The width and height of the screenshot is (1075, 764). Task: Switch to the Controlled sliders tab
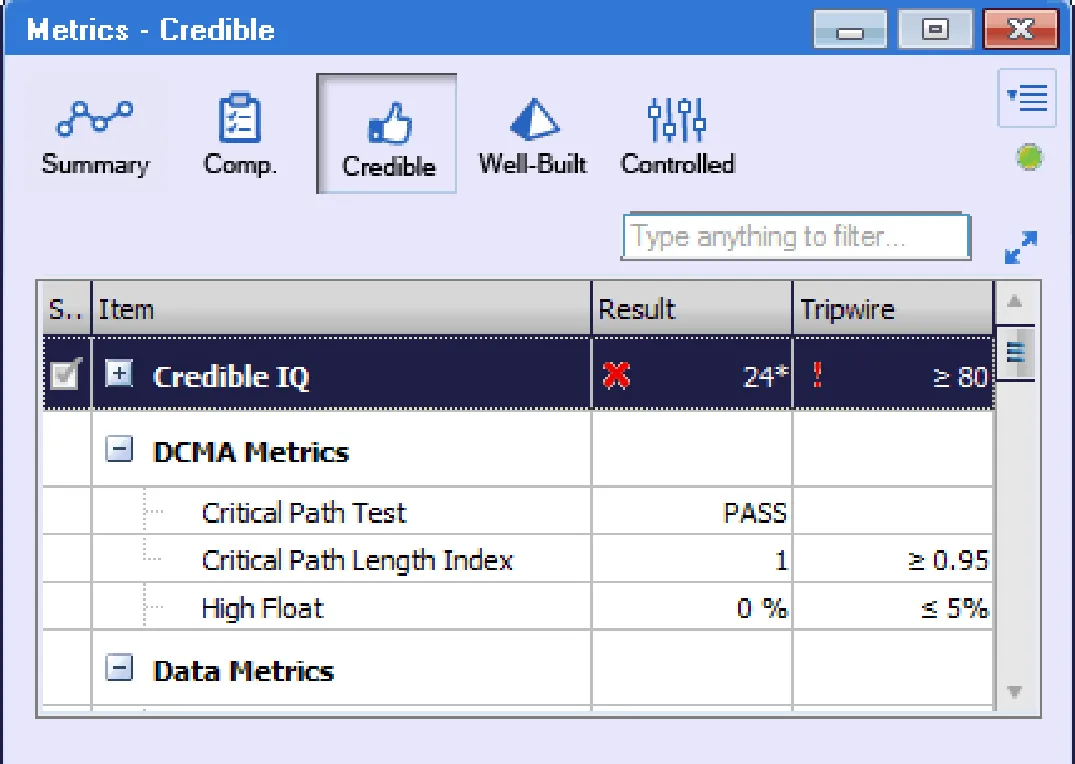(677, 135)
